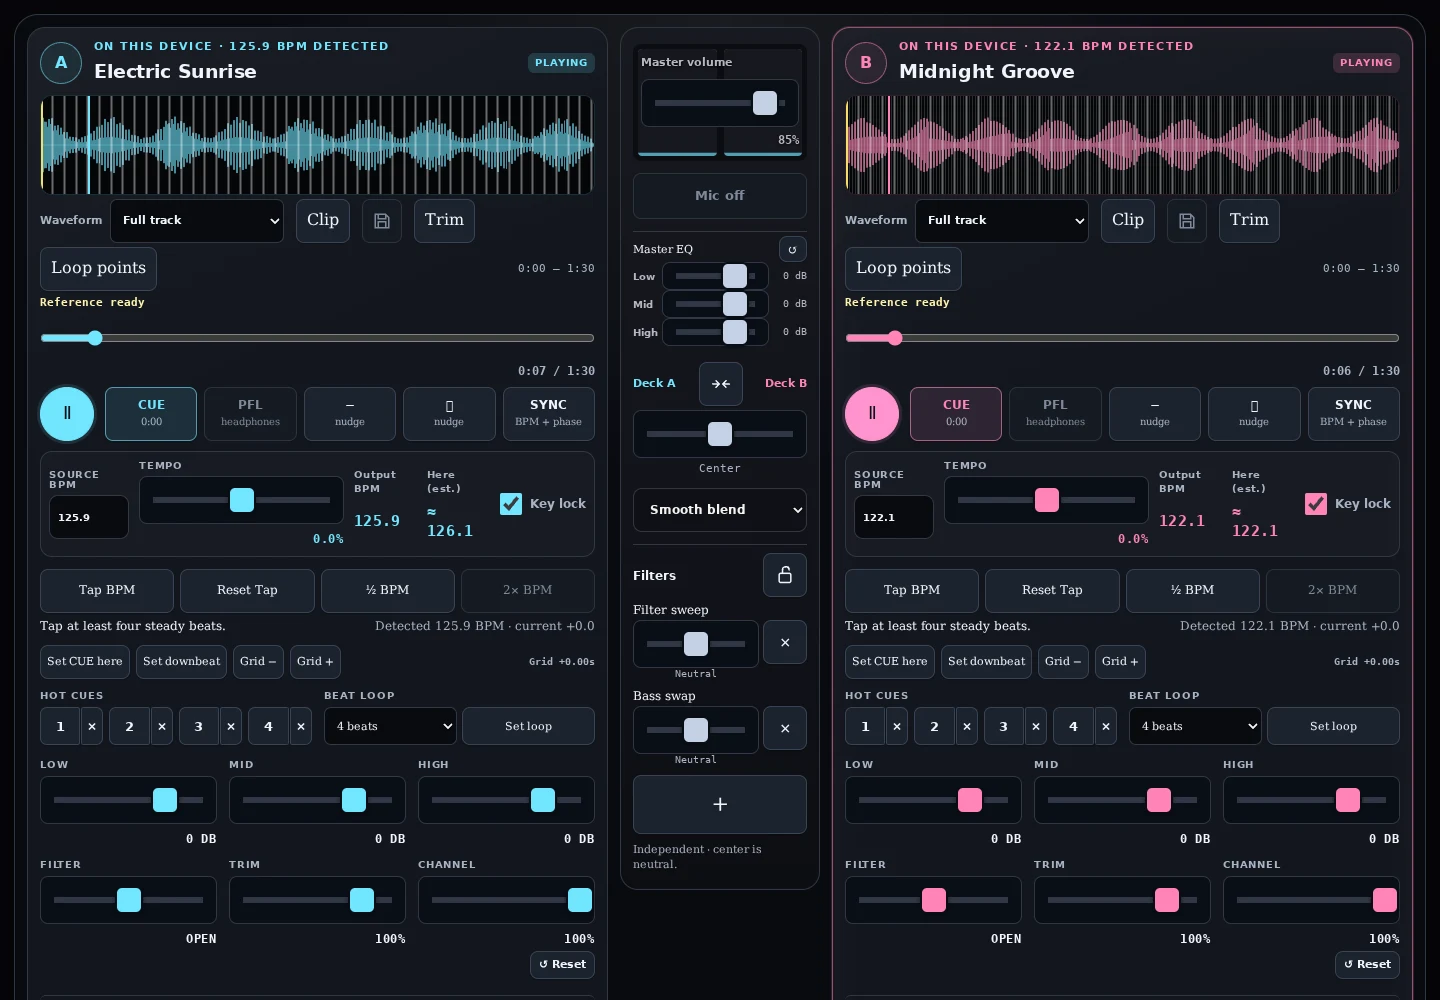Toggle Key lock on Deck B
Viewport: 1440px width, 1000px height.
point(1316,504)
